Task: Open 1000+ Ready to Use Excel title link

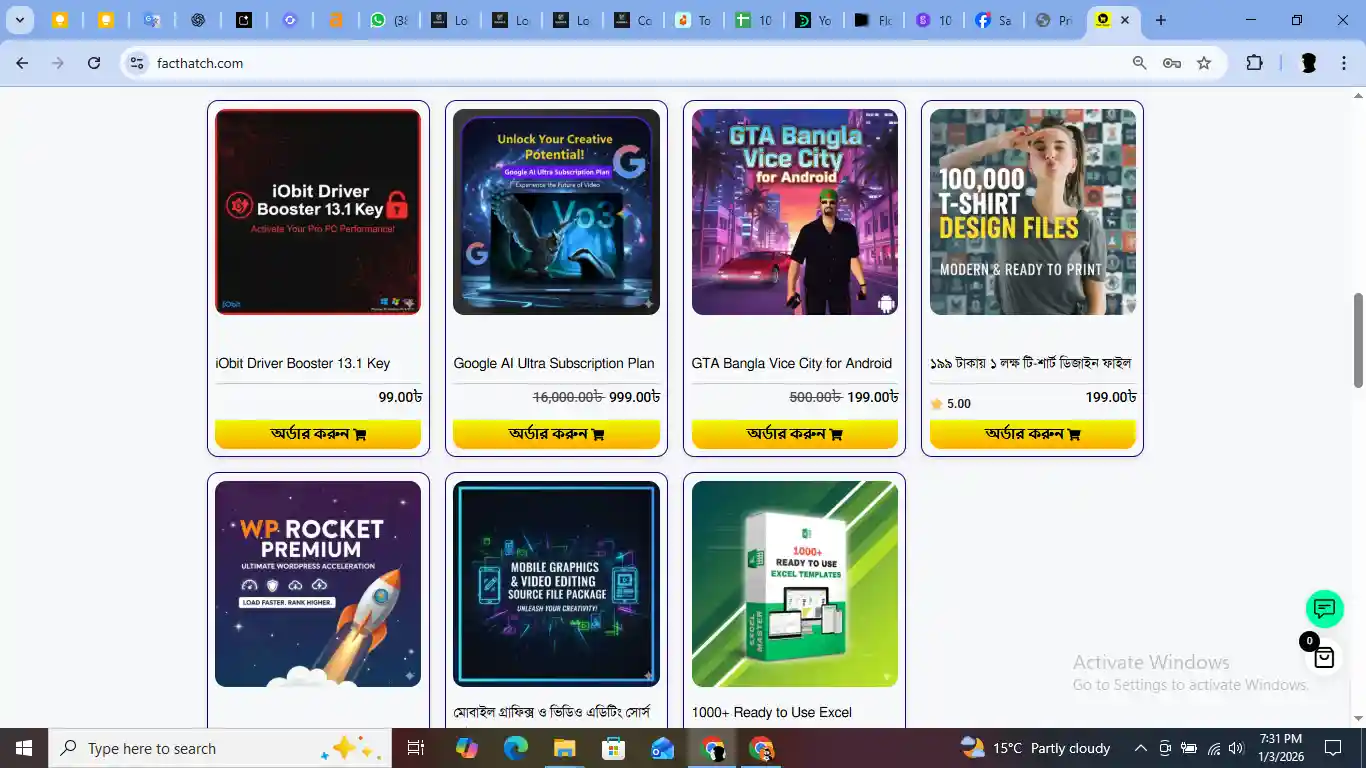Action: point(772,712)
